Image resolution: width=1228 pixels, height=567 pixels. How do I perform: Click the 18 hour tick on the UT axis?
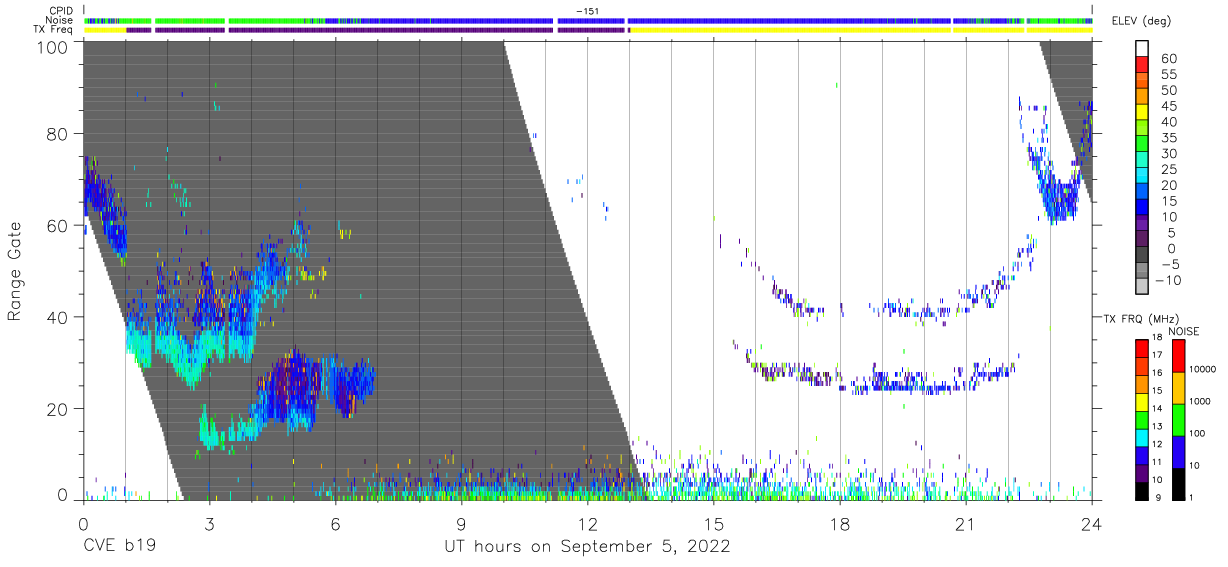(x=840, y=523)
